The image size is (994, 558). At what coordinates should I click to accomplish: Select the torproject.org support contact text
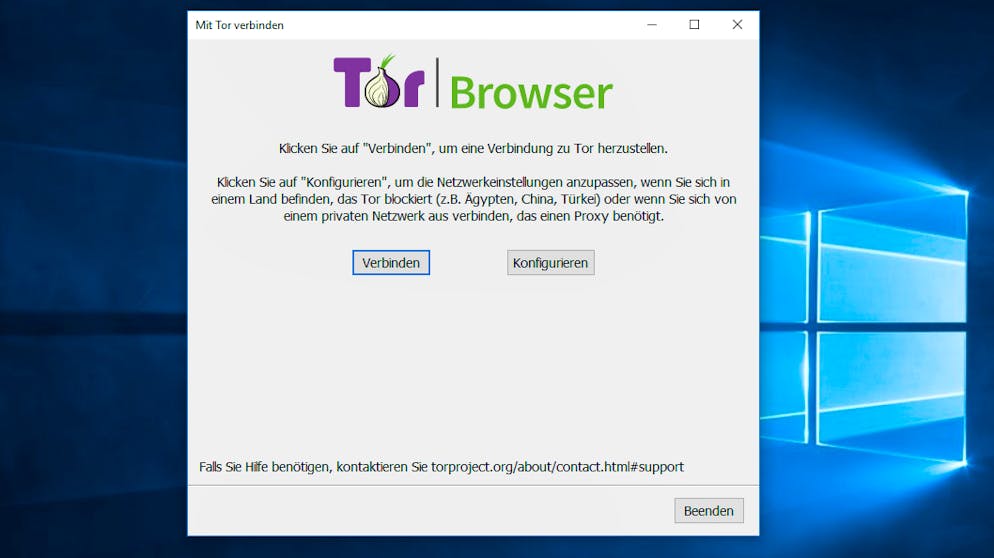[x=557, y=467]
